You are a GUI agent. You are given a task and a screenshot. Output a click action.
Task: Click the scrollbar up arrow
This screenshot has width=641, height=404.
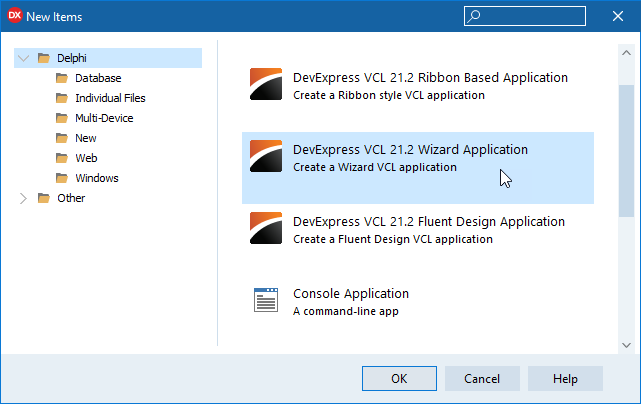626,53
